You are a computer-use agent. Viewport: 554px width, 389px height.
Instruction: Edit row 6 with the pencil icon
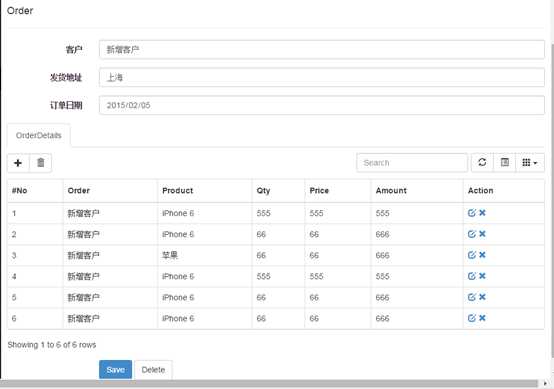pos(472,318)
